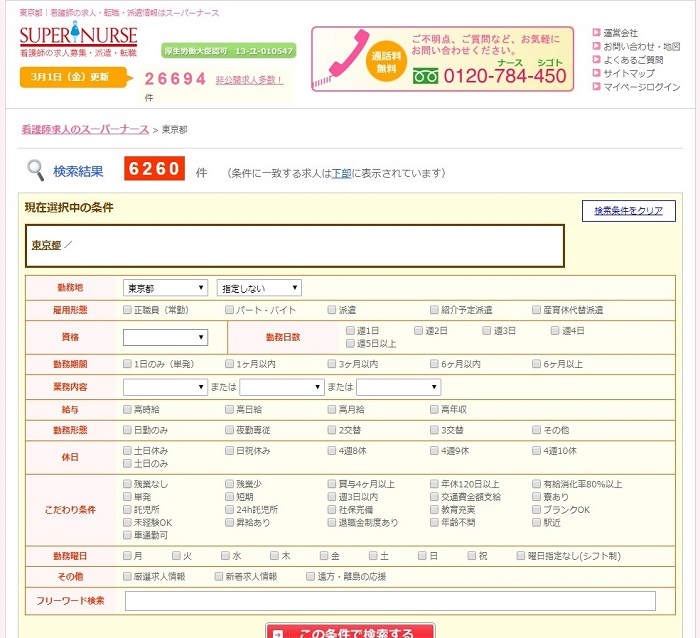Click the red 6260 result count badge
Image resolution: width=700 pixels, height=638 pixels.
[154, 170]
